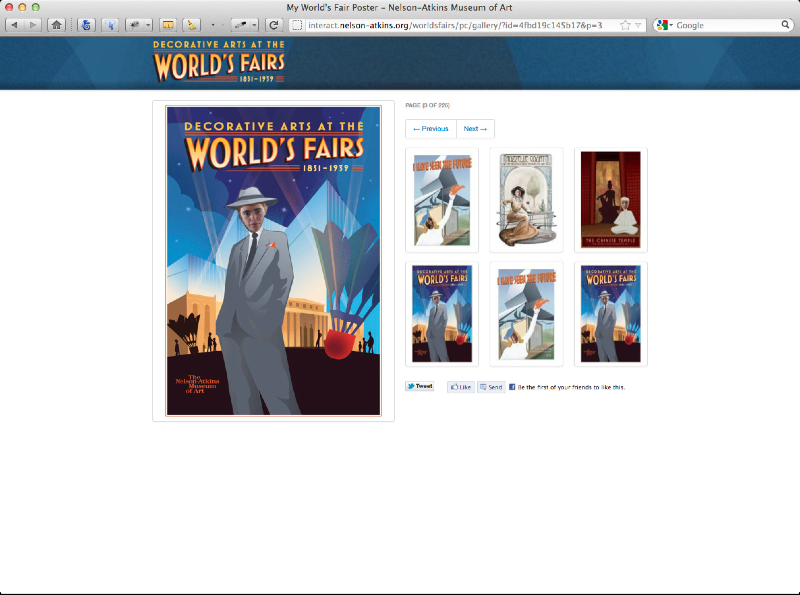
Task: Click the blue swirl toolbar icon
Action: pos(86,25)
